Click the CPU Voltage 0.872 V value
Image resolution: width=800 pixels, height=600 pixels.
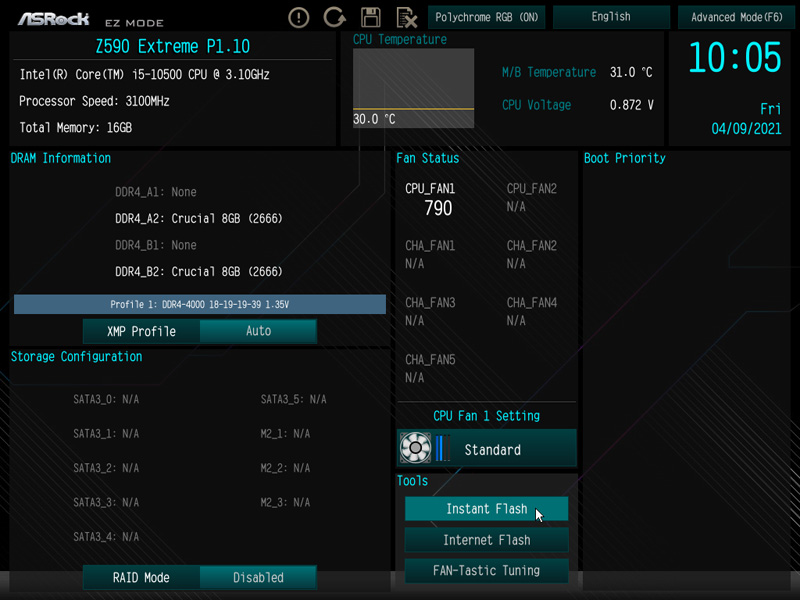[x=632, y=105]
